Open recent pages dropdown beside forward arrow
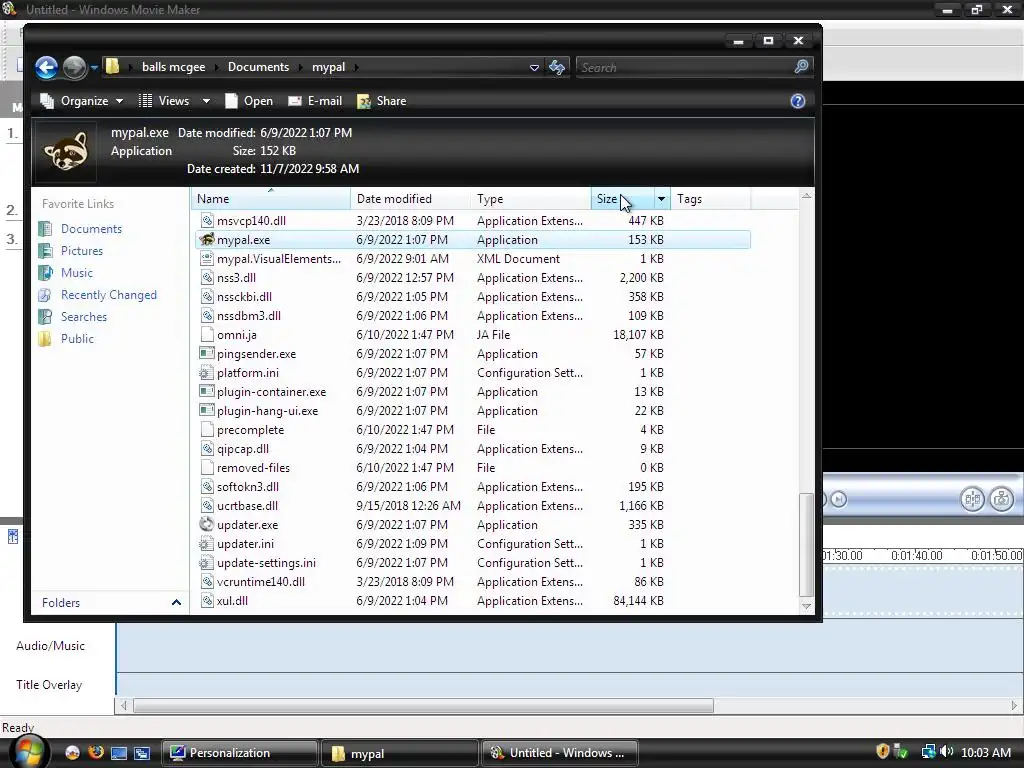 (94, 67)
